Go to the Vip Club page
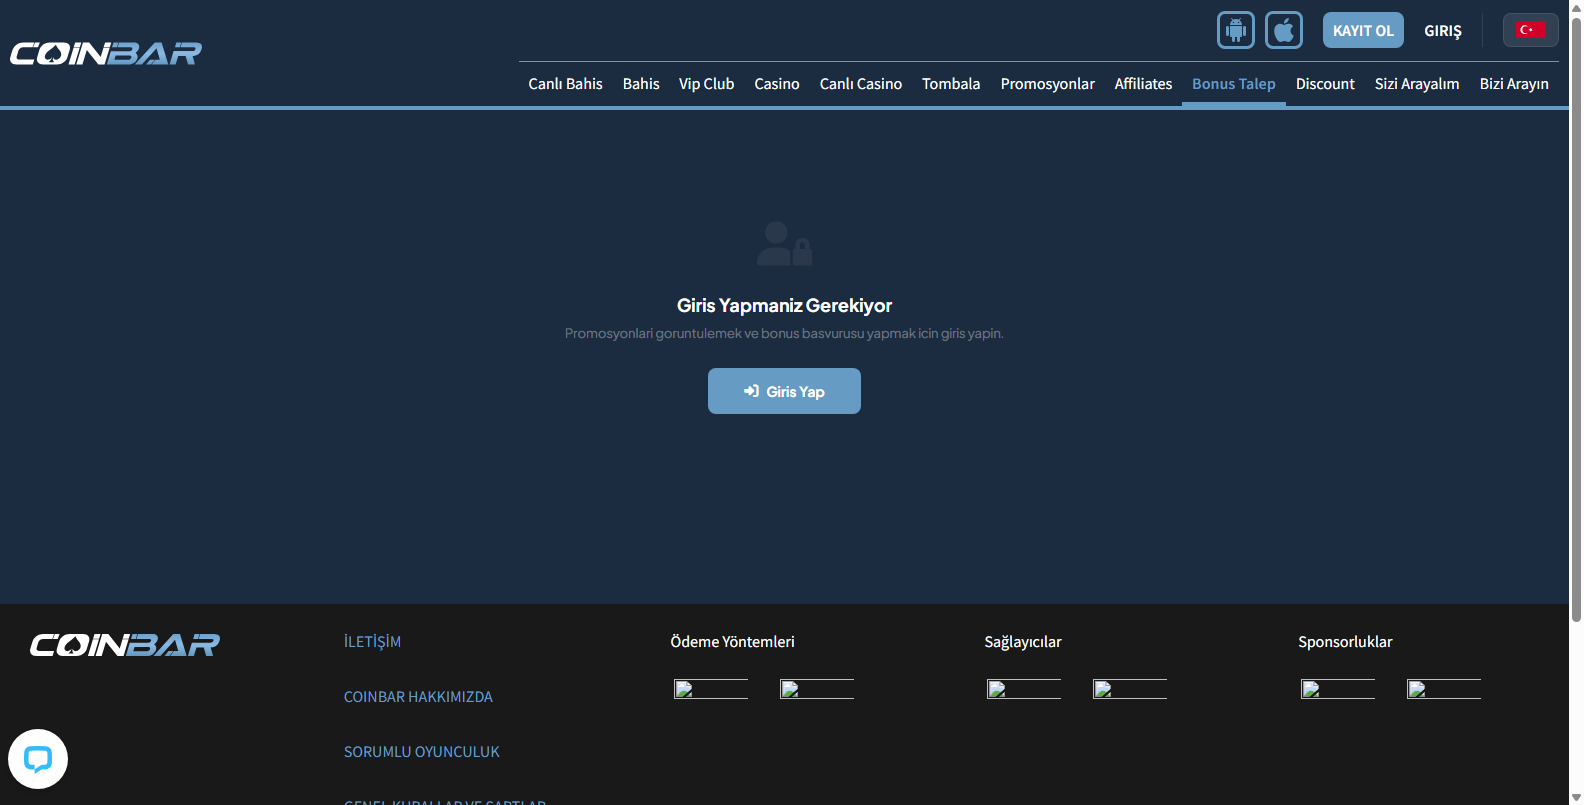This screenshot has width=1584, height=805. (707, 84)
